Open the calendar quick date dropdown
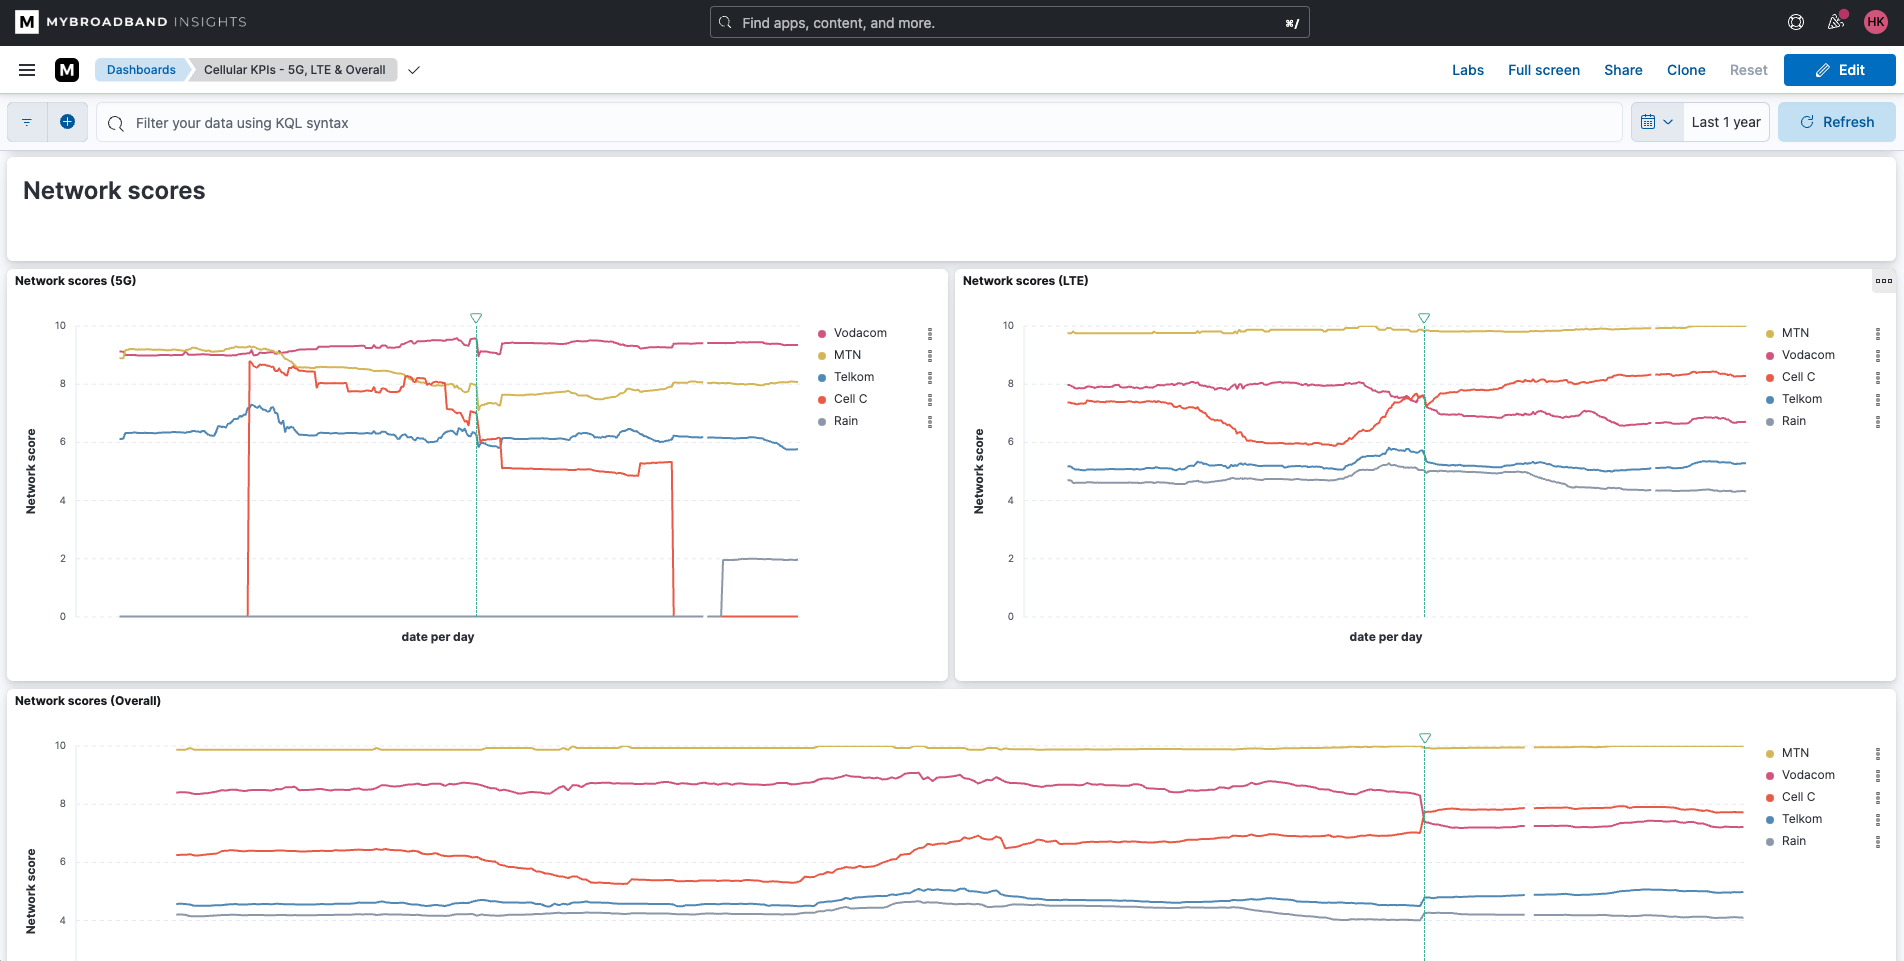This screenshot has width=1904, height=961. [x=1657, y=122]
